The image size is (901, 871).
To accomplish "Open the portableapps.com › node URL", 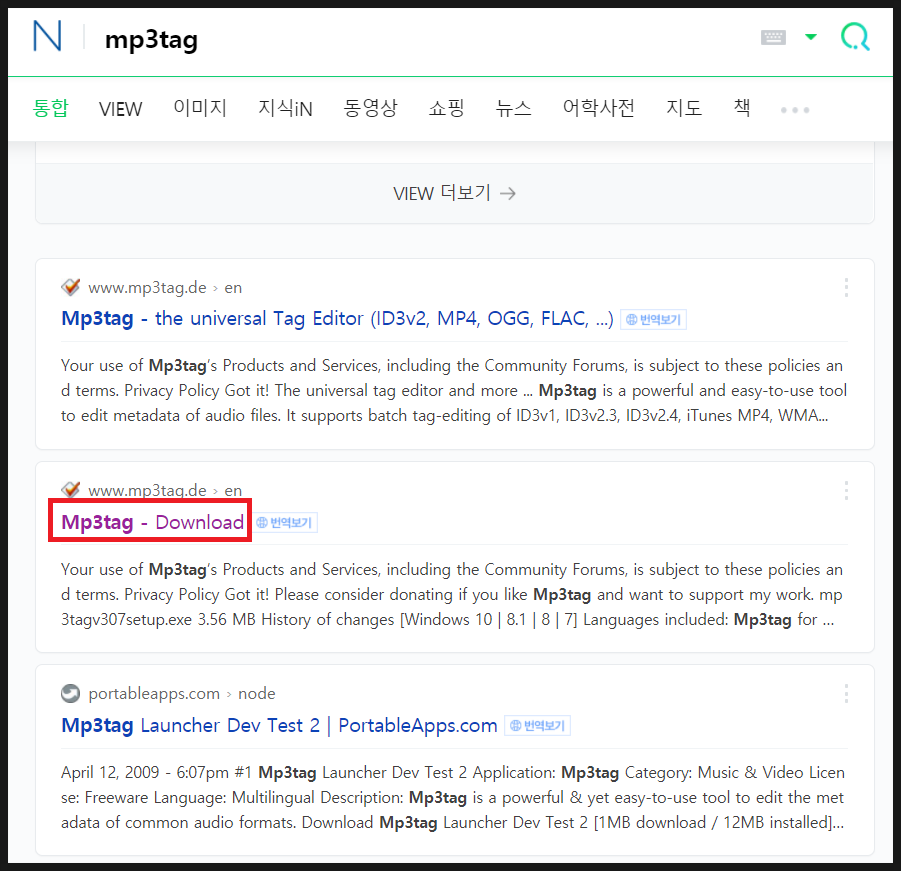I will coord(182,693).
